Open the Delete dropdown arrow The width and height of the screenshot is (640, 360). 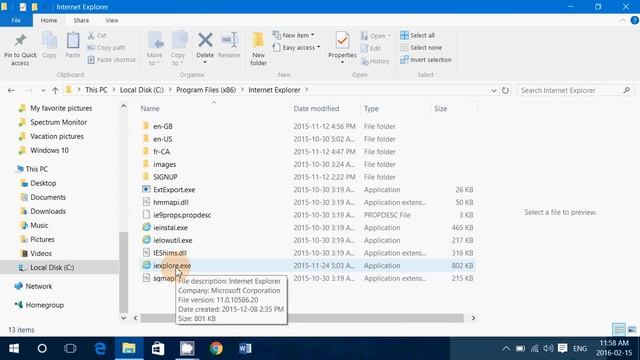point(205,62)
